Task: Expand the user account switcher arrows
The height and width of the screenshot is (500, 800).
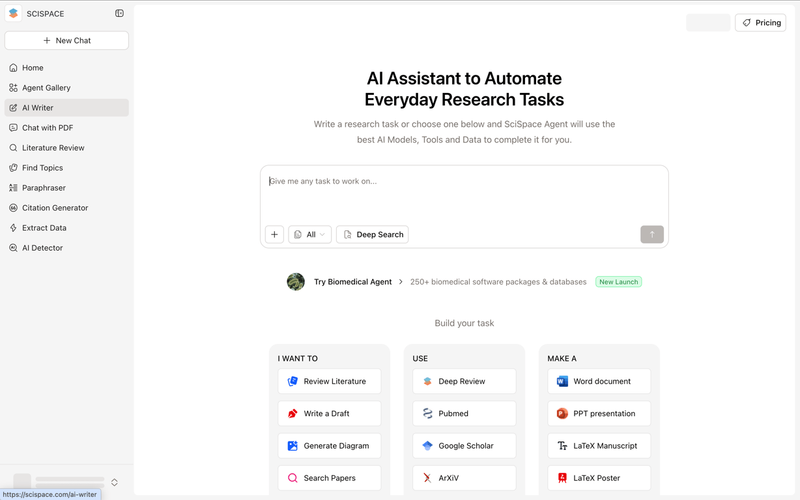Action: click(114, 482)
